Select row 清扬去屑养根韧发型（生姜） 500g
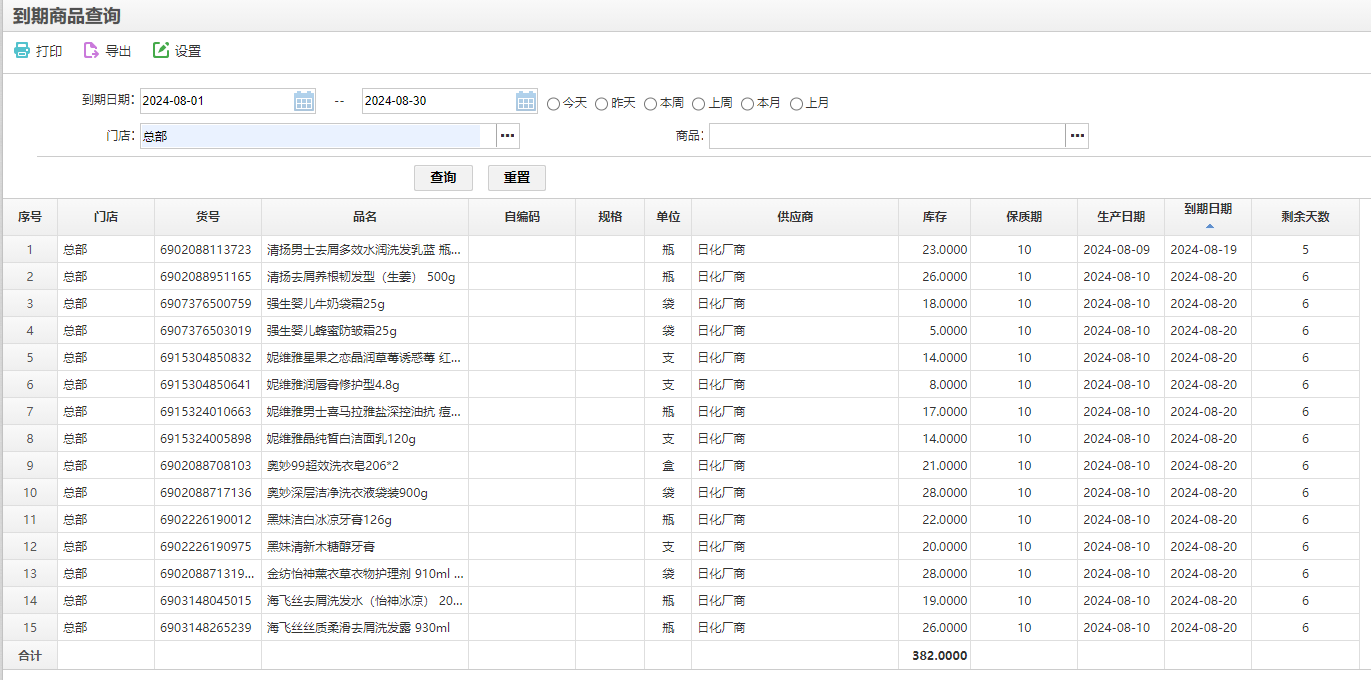Screen dimensions: 1371x680 (x=681, y=276)
